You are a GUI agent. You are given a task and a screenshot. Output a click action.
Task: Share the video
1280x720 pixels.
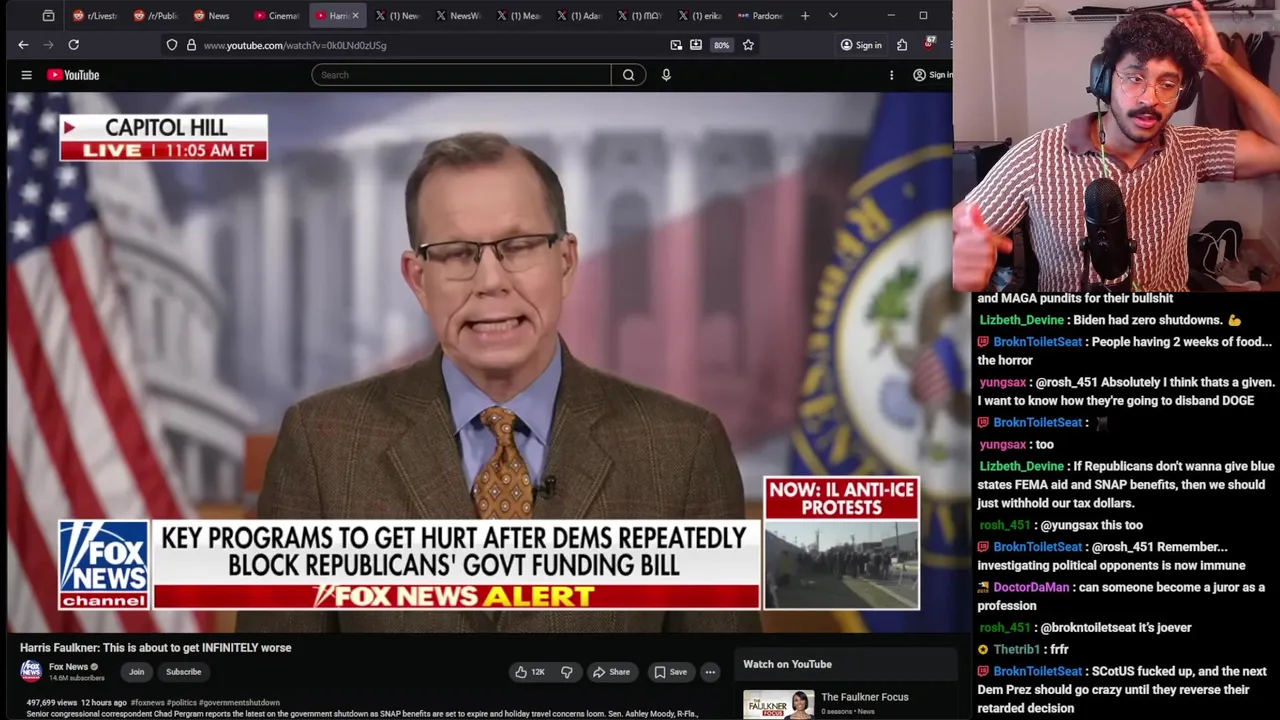click(611, 672)
